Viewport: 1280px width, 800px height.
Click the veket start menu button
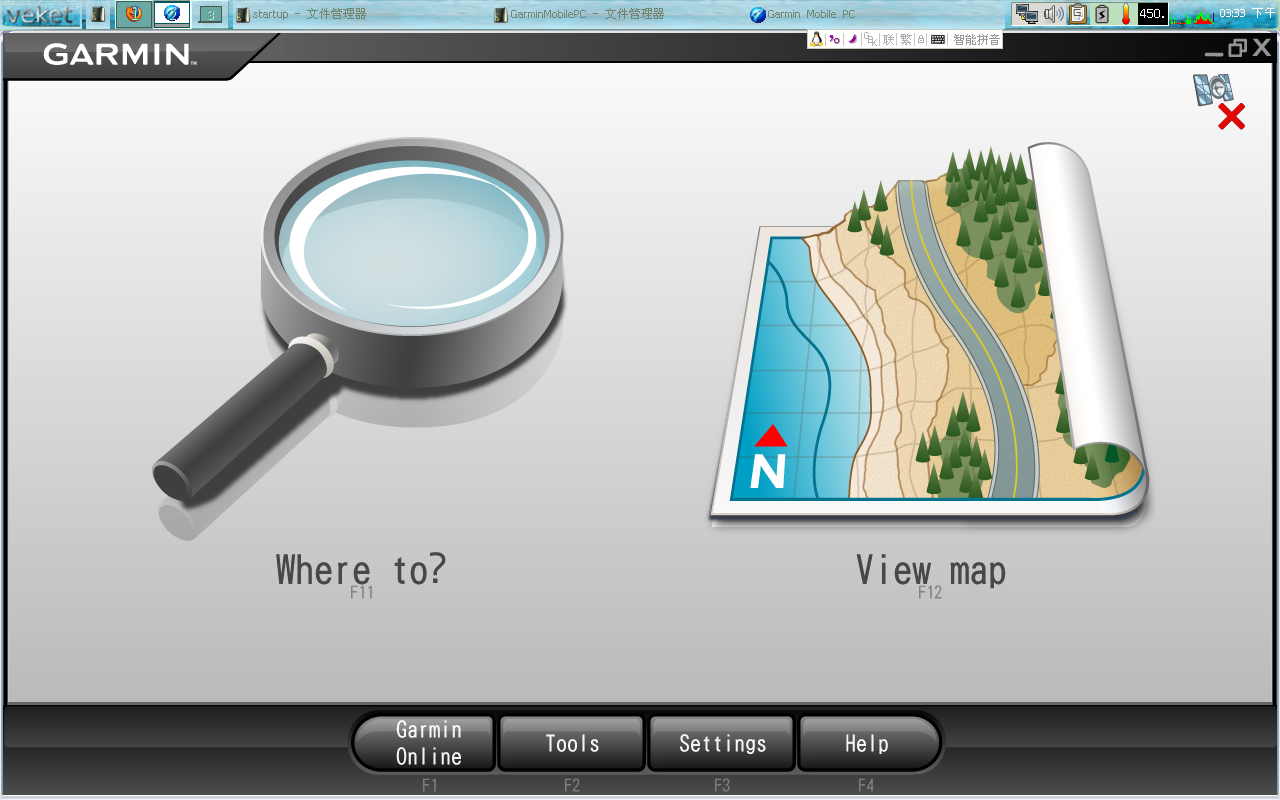[40, 14]
